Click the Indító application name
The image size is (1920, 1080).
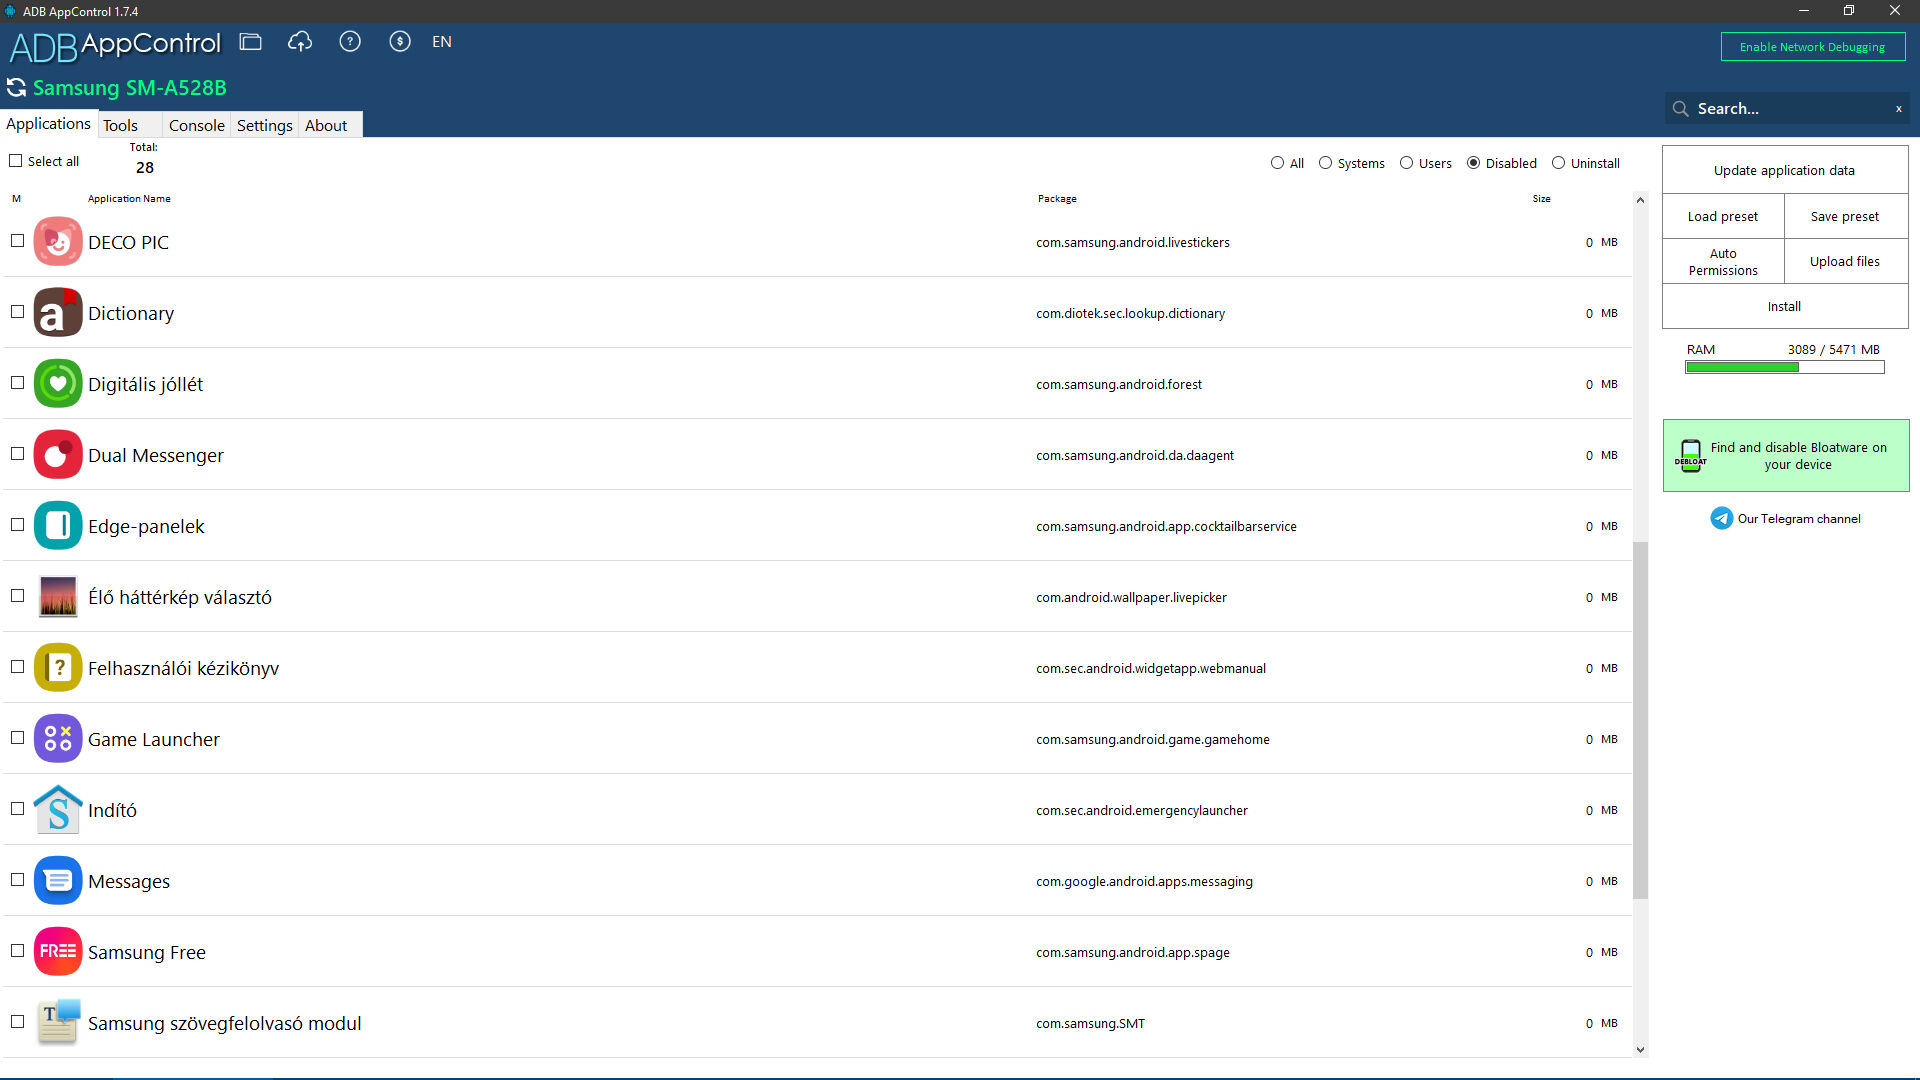click(x=112, y=810)
